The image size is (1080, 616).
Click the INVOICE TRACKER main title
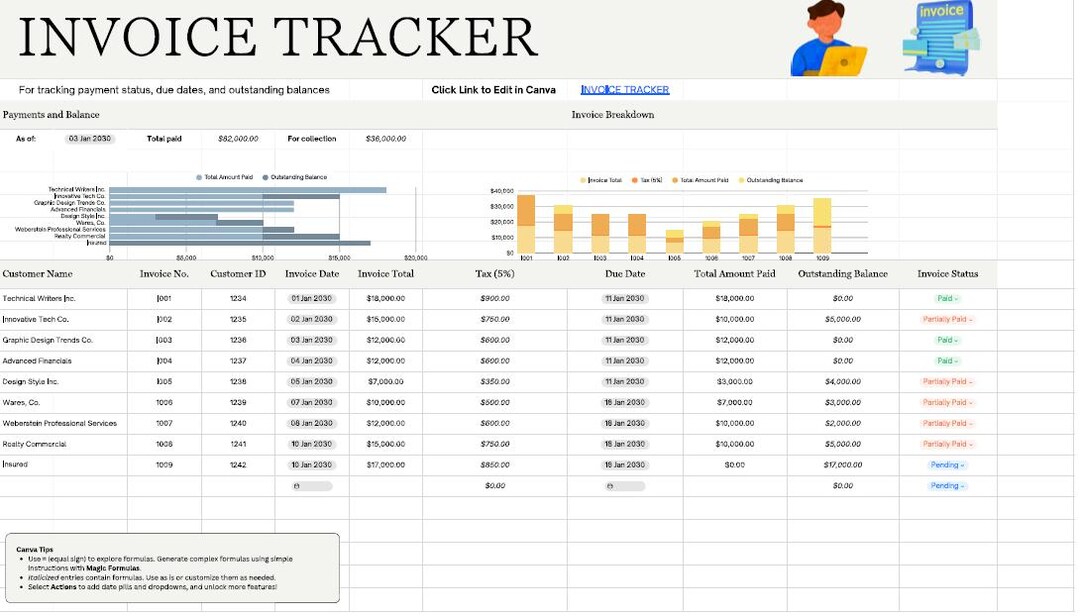pos(278,38)
